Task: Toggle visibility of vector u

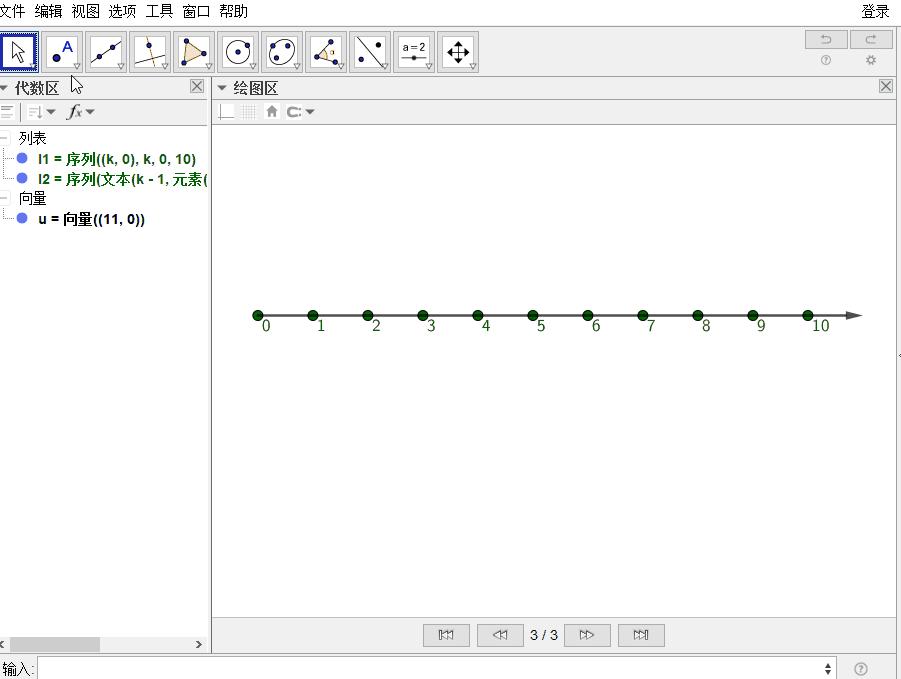Action: pyautogui.click(x=22, y=218)
